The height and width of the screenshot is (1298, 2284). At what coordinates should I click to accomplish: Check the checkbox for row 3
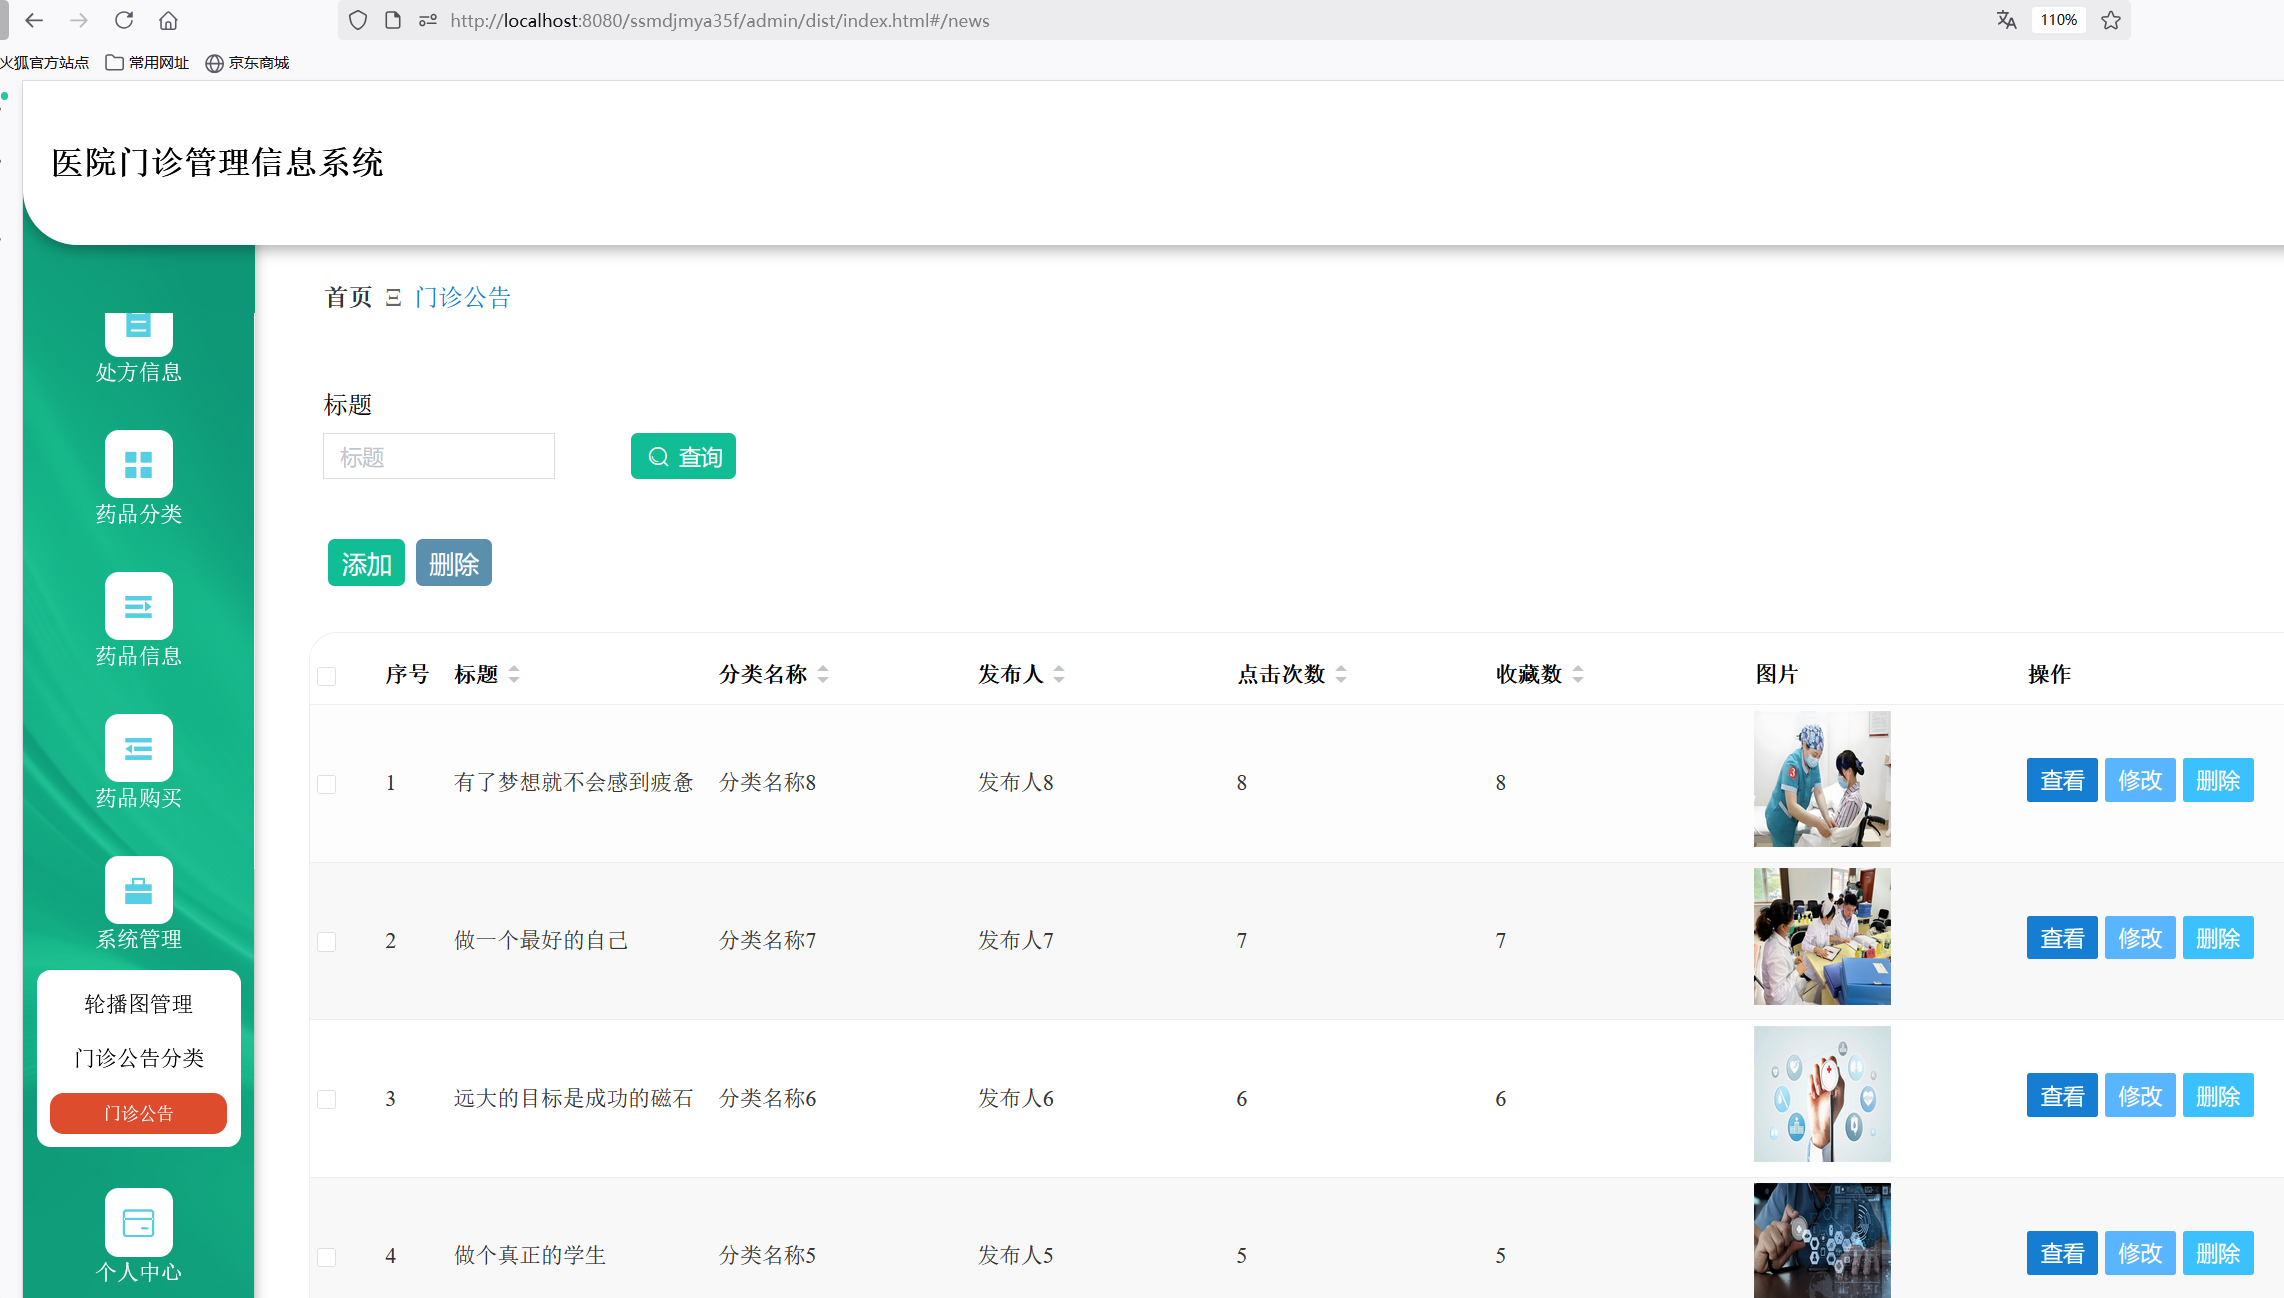pos(327,1100)
